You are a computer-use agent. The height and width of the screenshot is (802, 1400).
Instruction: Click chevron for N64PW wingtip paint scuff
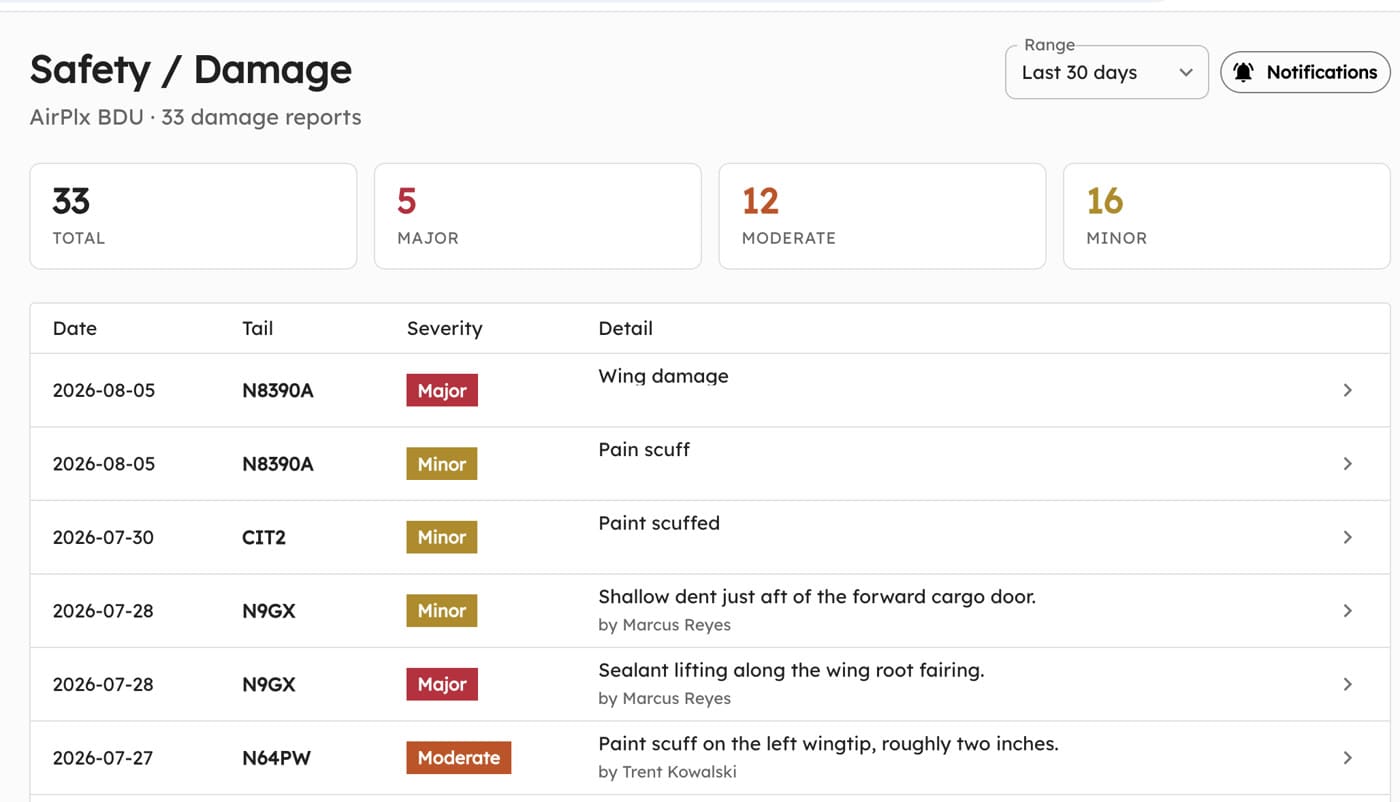click(1347, 757)
